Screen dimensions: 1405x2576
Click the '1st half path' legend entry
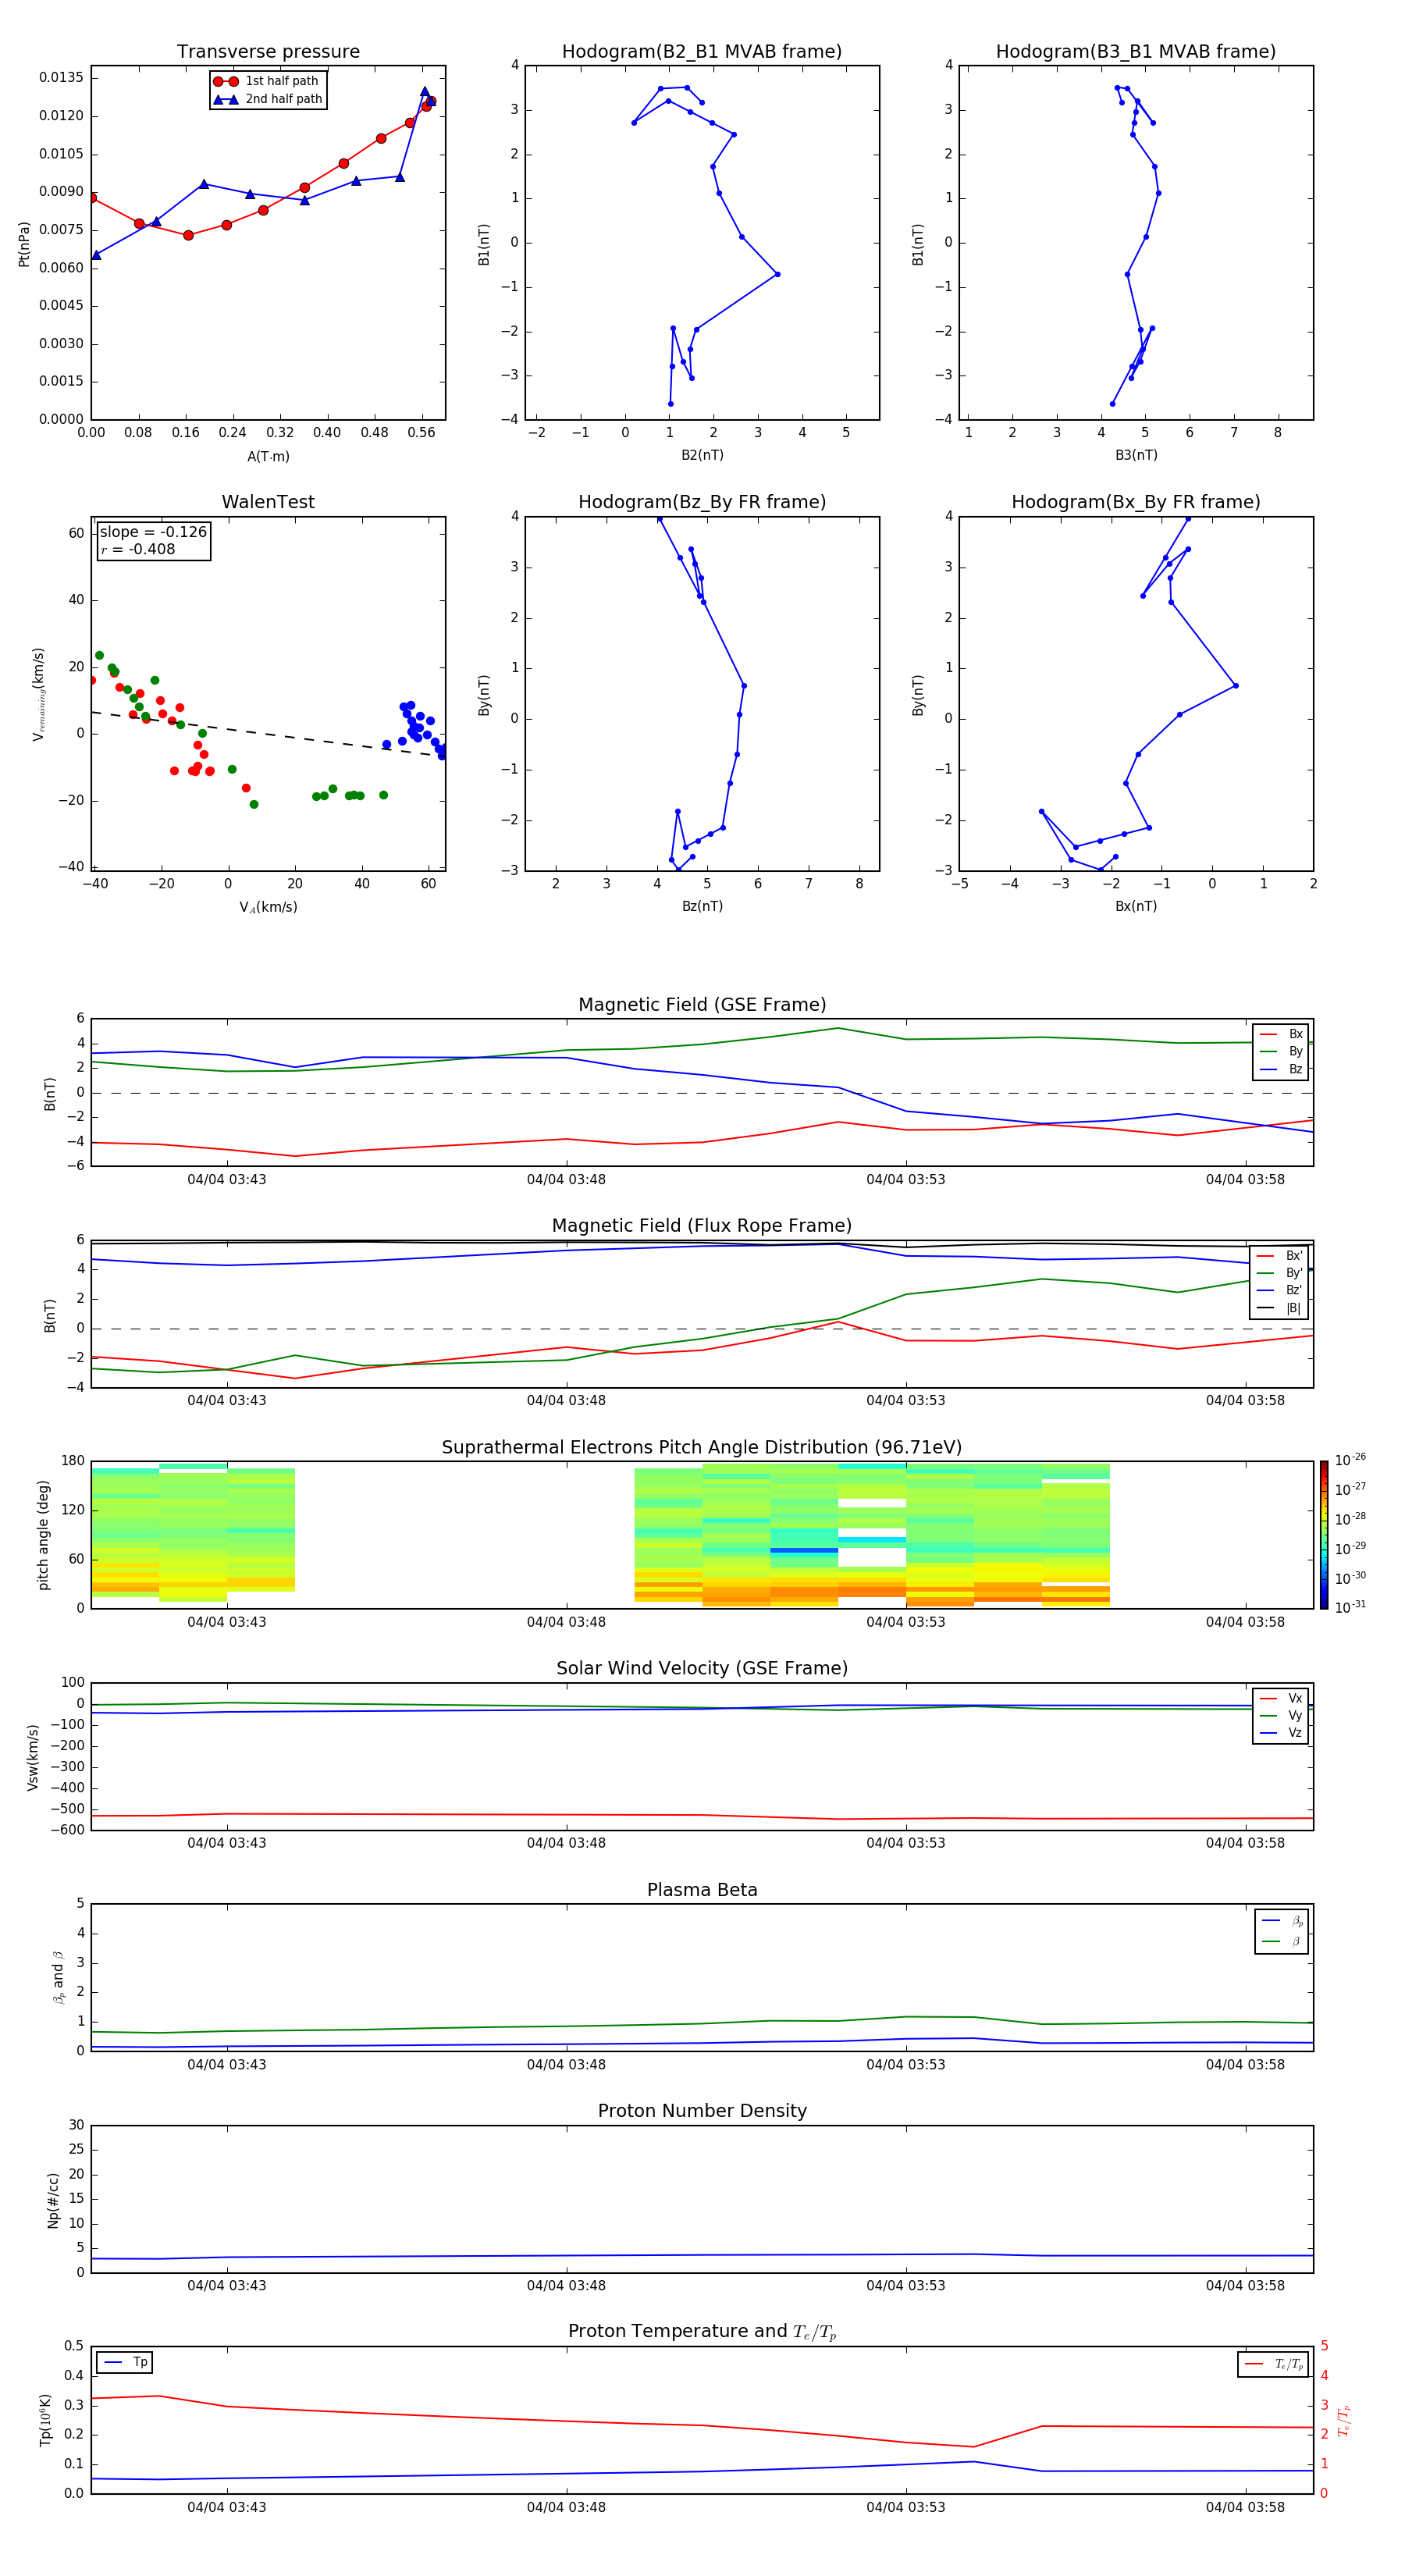pos(266,81)
